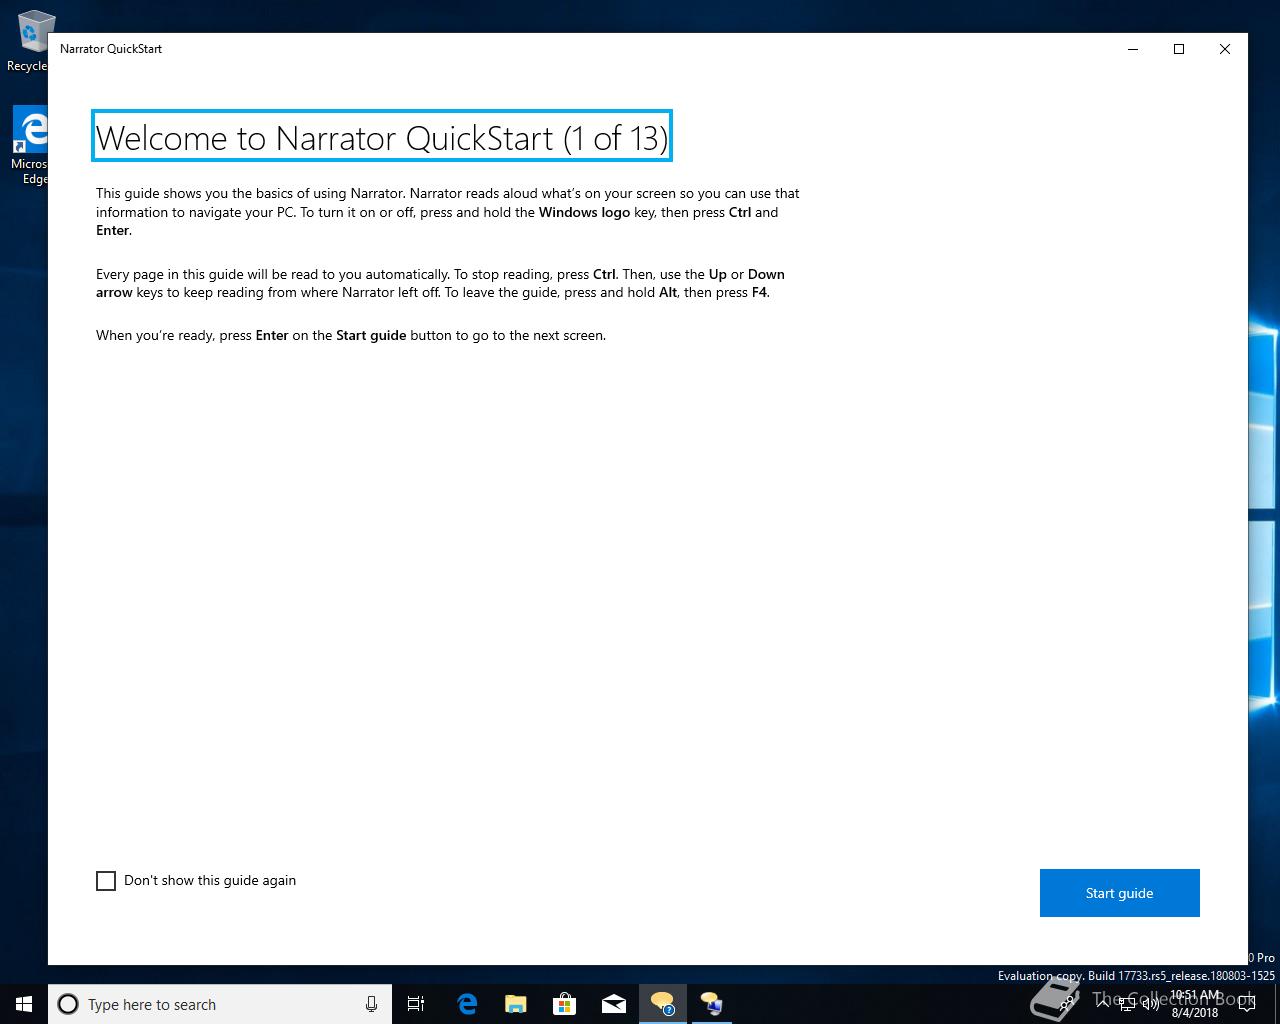Click the Start guide button

(x=1120, y=893)
